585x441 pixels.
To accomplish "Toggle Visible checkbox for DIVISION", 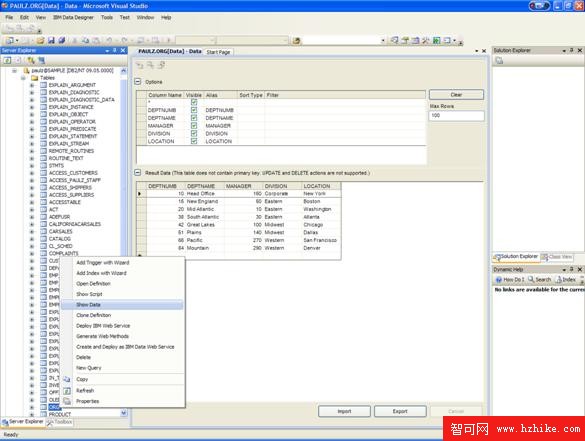I will click(x=194, y=134).
